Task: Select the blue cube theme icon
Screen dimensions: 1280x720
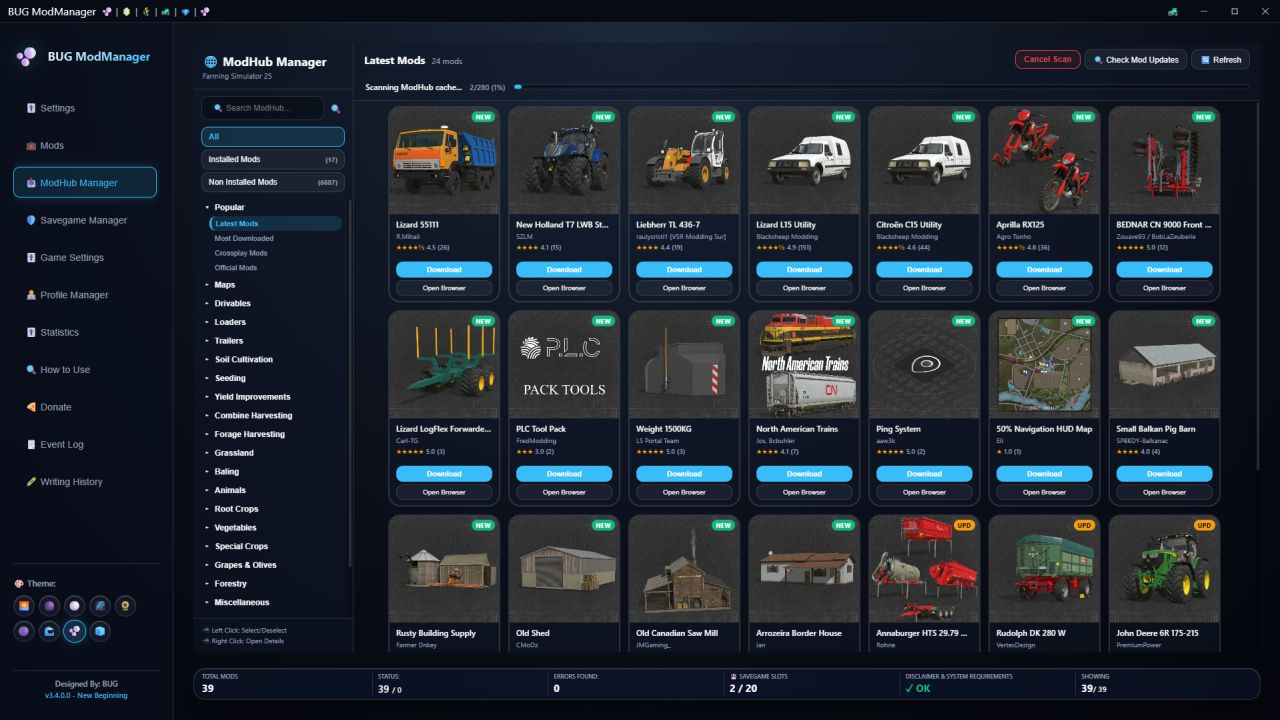Action: (x=100, y=631)
